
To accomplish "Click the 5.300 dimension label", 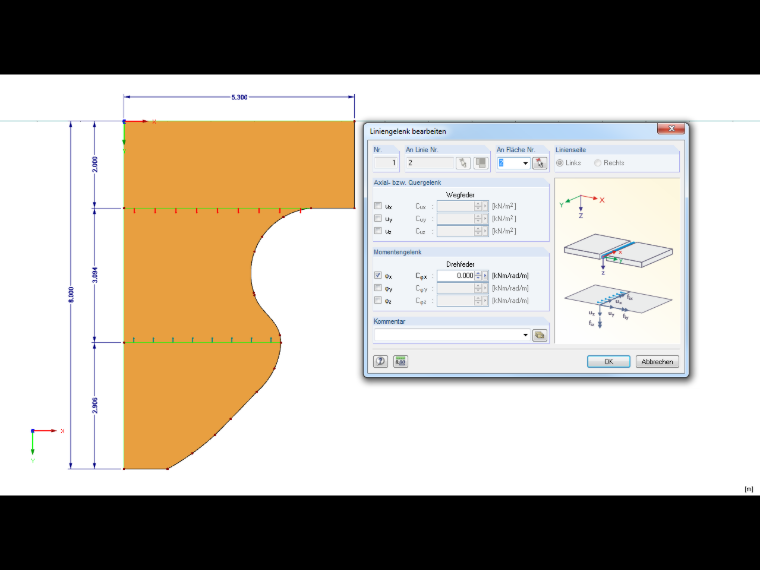I will click(x=239, y=97).
